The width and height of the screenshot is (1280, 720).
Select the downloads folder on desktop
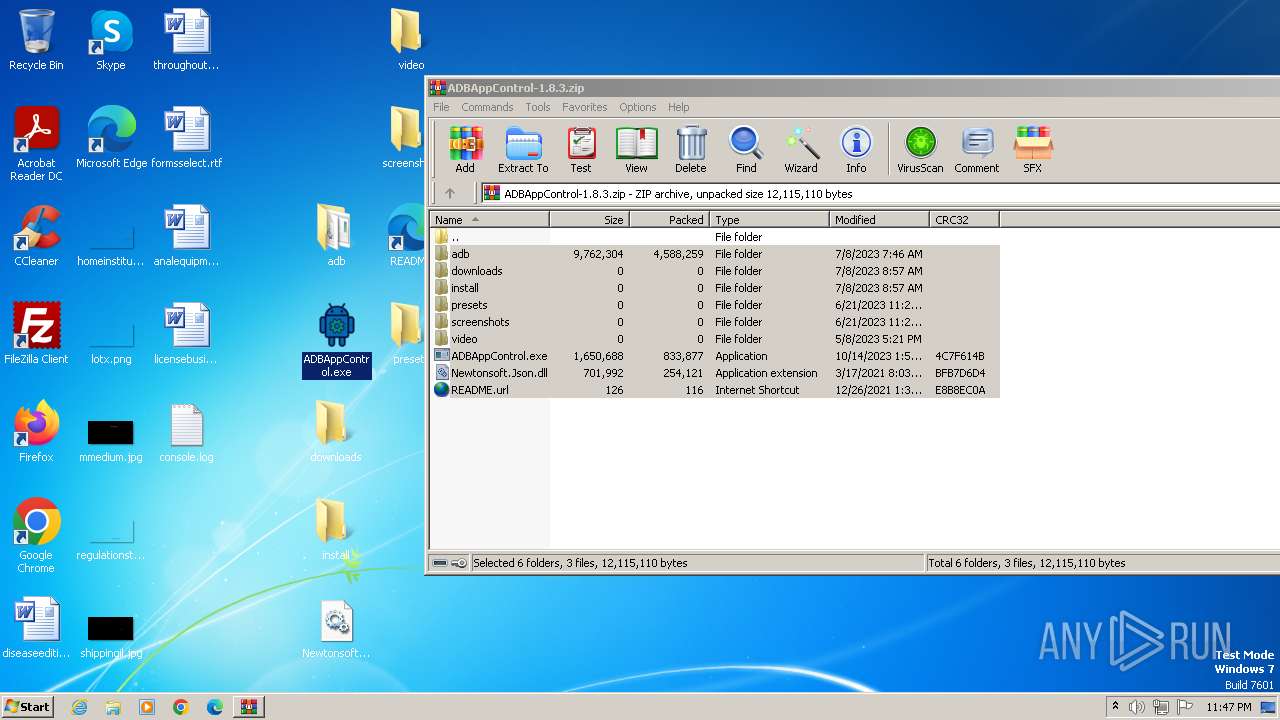(x=335, y=432)
